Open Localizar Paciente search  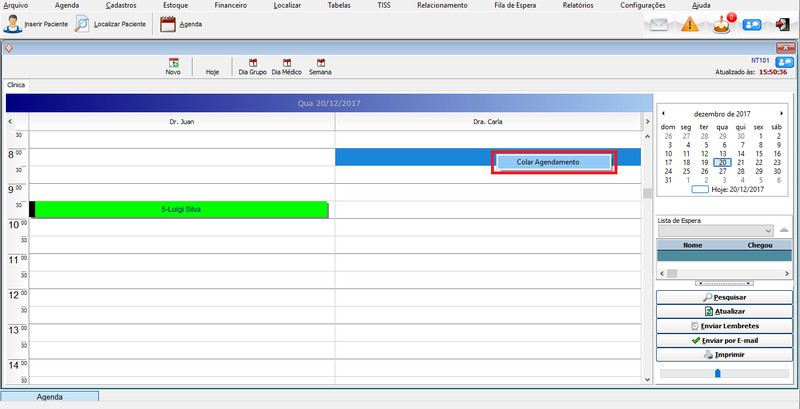pyautogui.click(x=113, y=23)
